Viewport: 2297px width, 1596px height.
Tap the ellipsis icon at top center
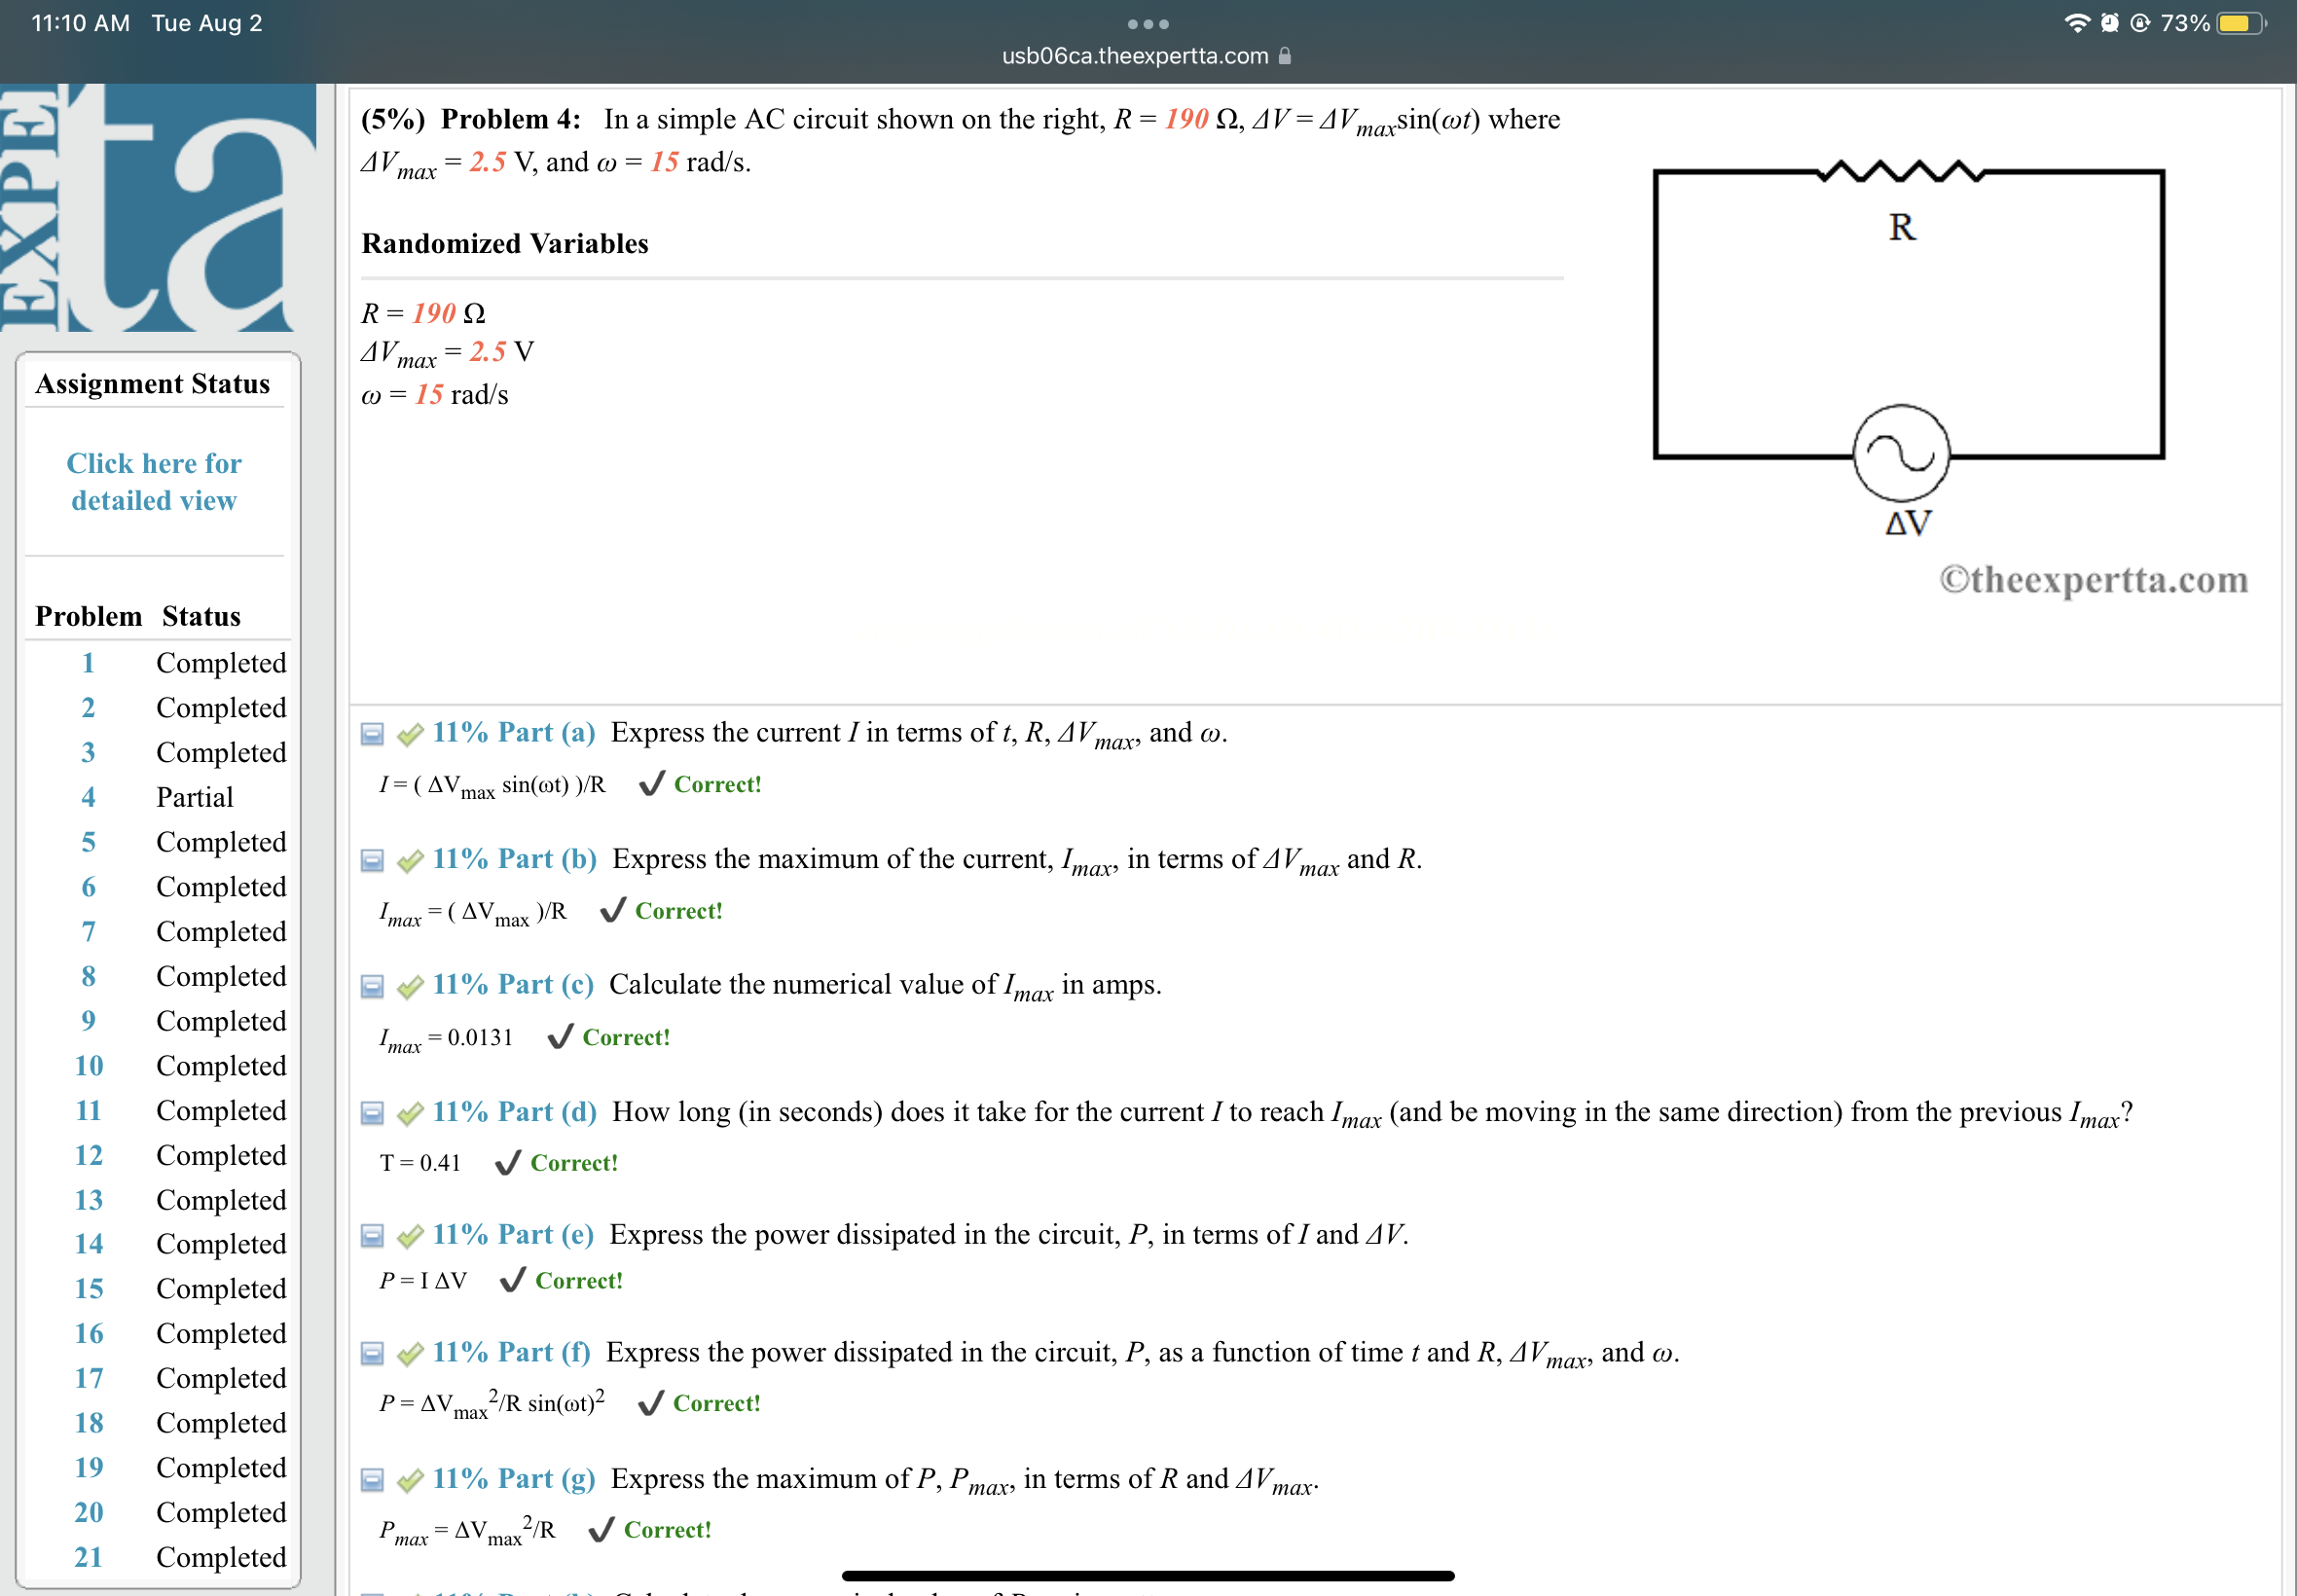coord(1148,23)
